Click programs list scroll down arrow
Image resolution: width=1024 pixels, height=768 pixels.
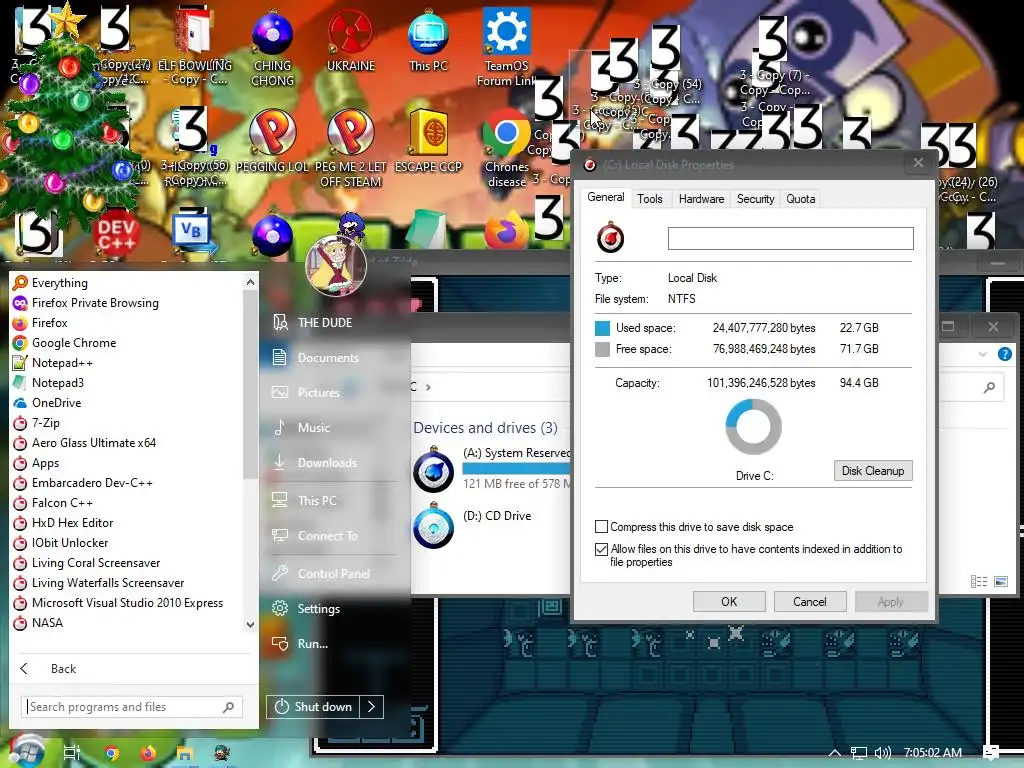[x=250, y=624]
